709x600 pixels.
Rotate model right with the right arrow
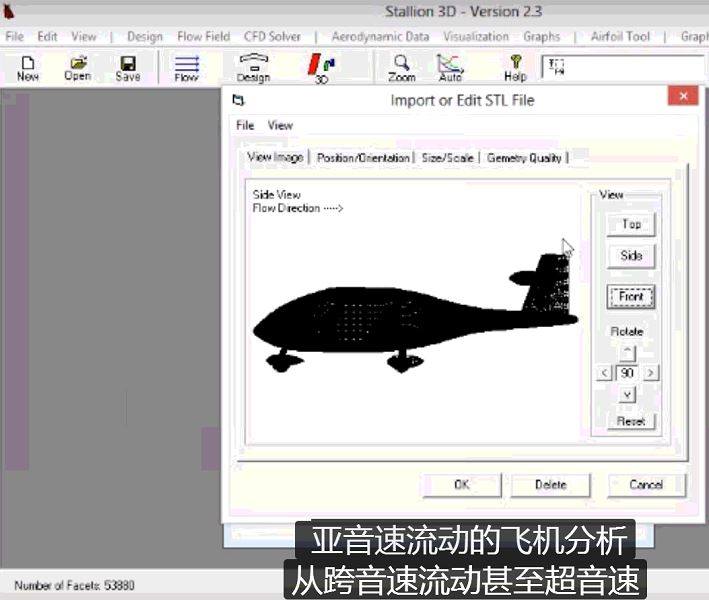tap(651, 373)
